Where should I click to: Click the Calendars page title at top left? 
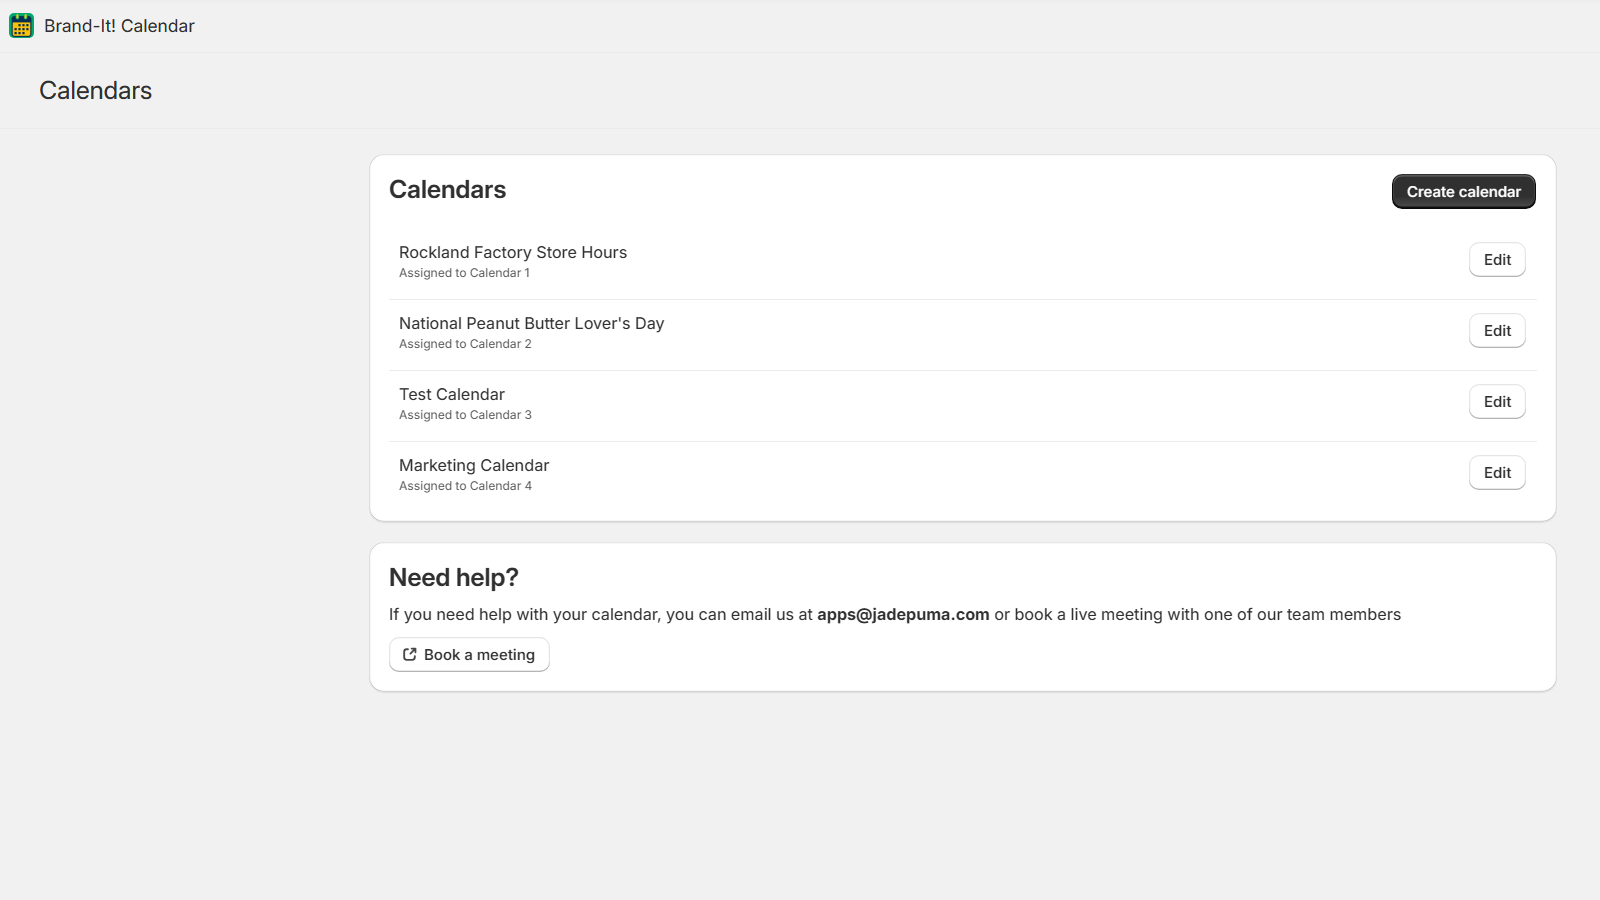click(x=96, y=91)
